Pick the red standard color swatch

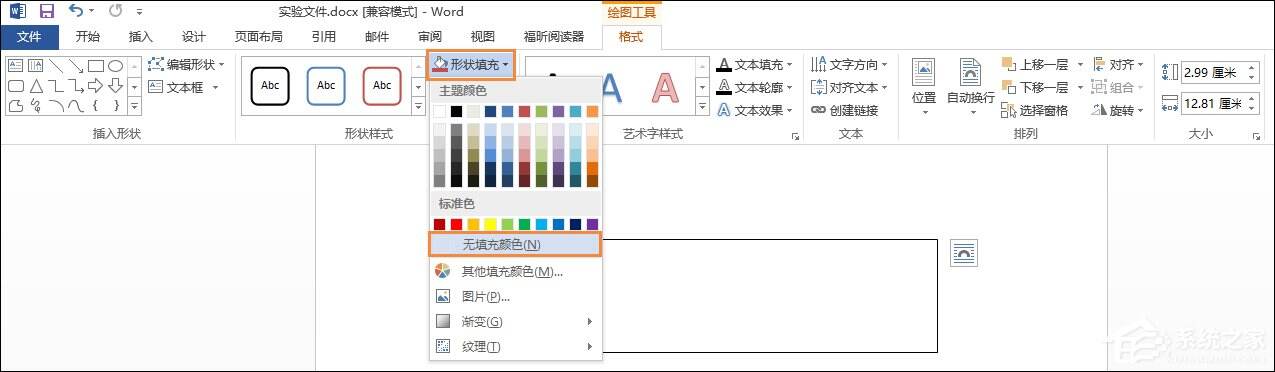(x=457, y=225)
